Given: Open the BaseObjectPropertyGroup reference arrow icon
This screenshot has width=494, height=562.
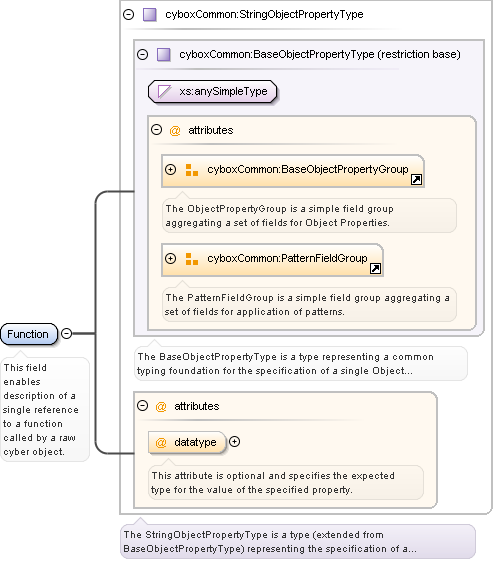Looking at the screenshot, I should (x=416, y=179).
